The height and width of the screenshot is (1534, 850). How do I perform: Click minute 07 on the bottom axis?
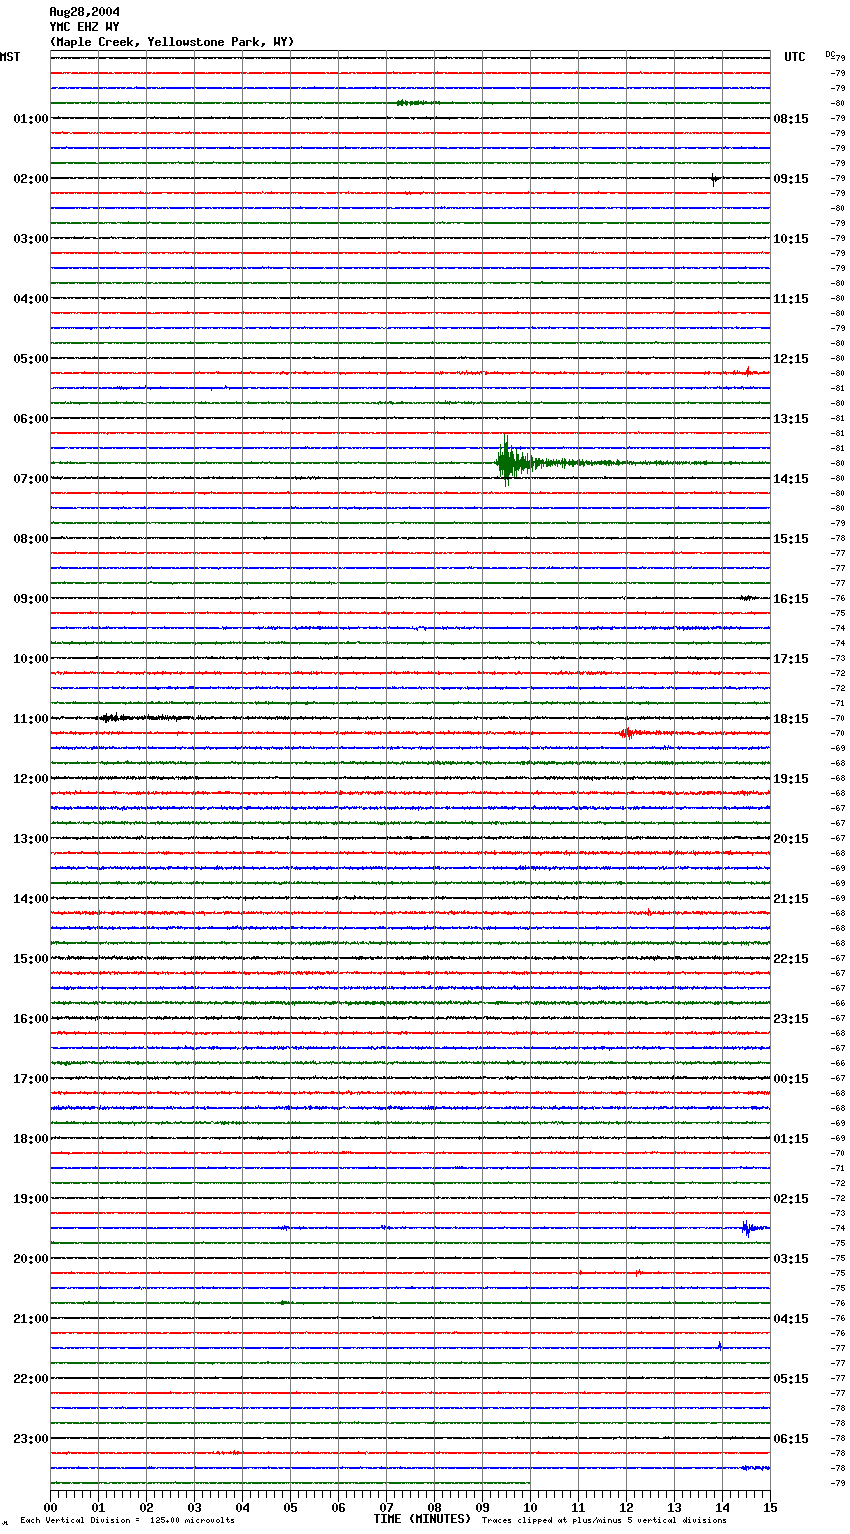(386, 1507)
